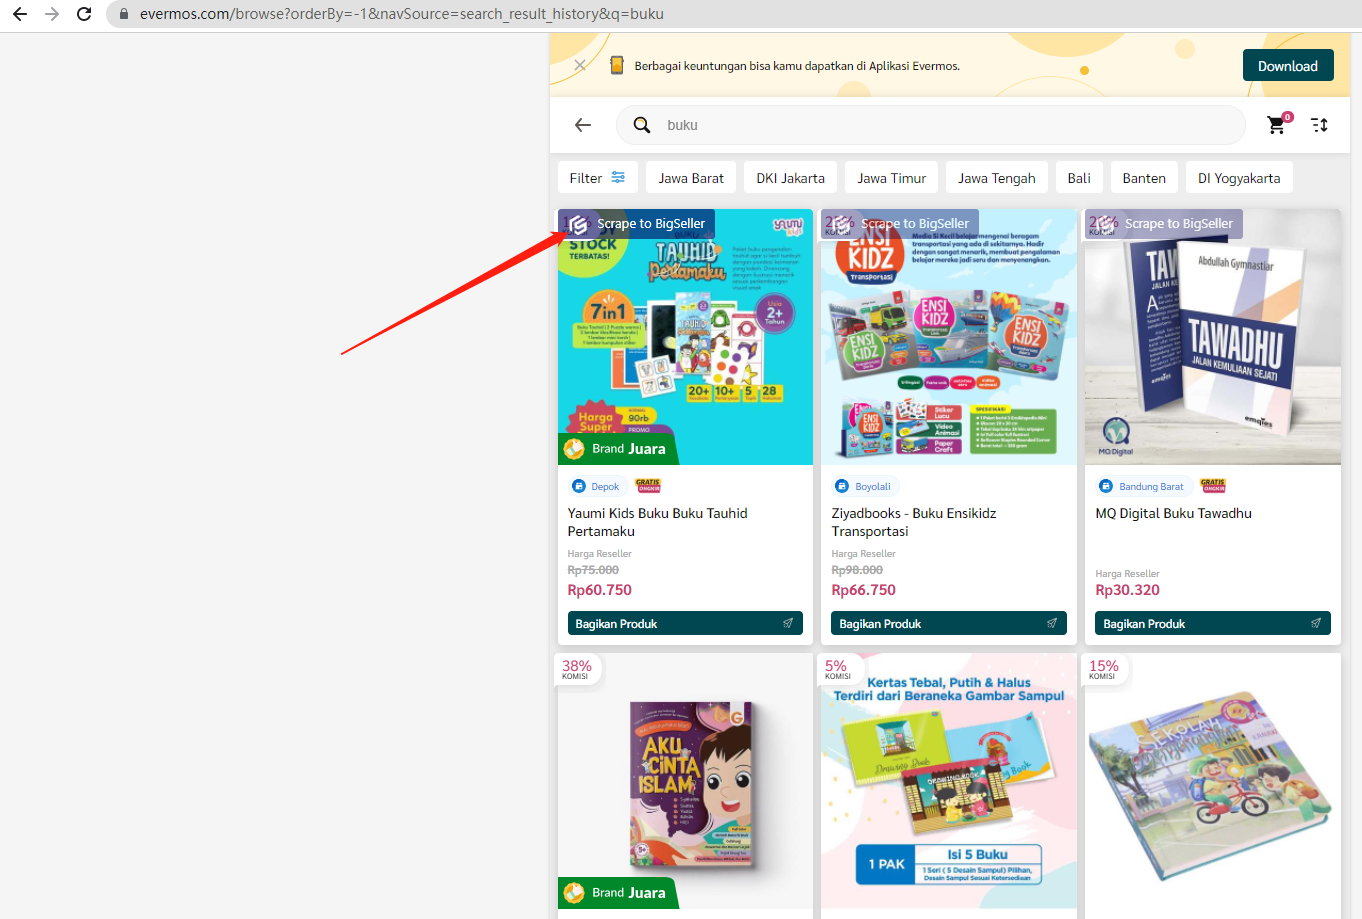The width and height of the screenshot is (1362, 919).
Task: Click the magnifier search icon
Action: tap(642, 125)
